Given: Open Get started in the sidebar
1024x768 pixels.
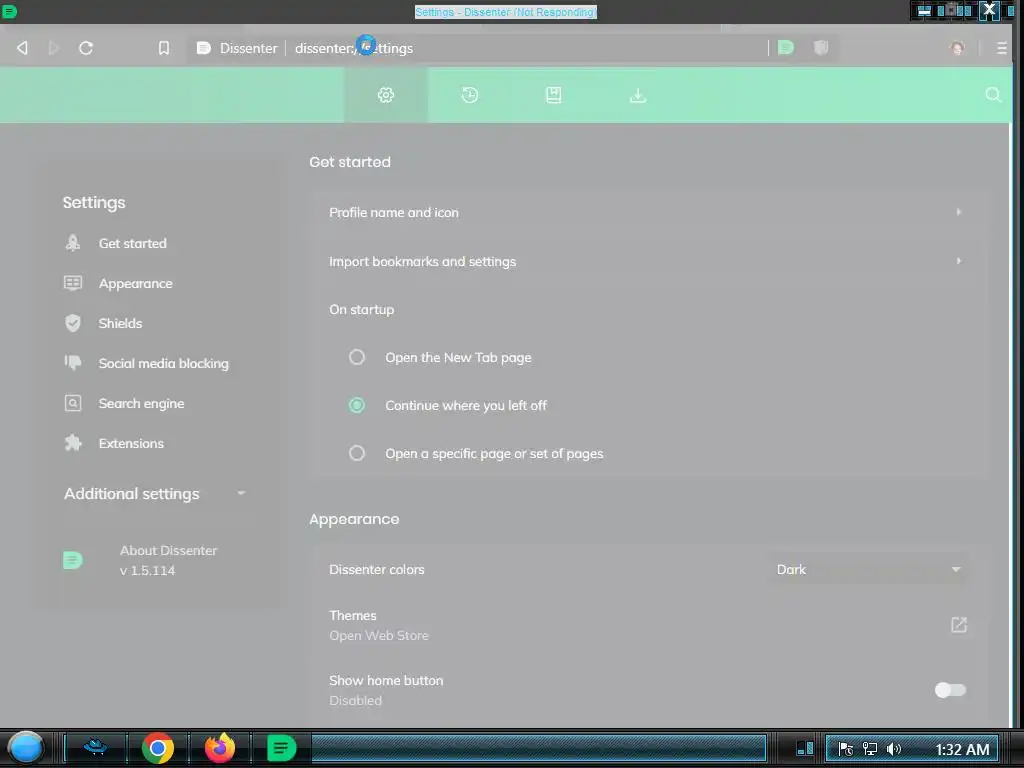Looking at the screenshot, I should coord(133,243).
